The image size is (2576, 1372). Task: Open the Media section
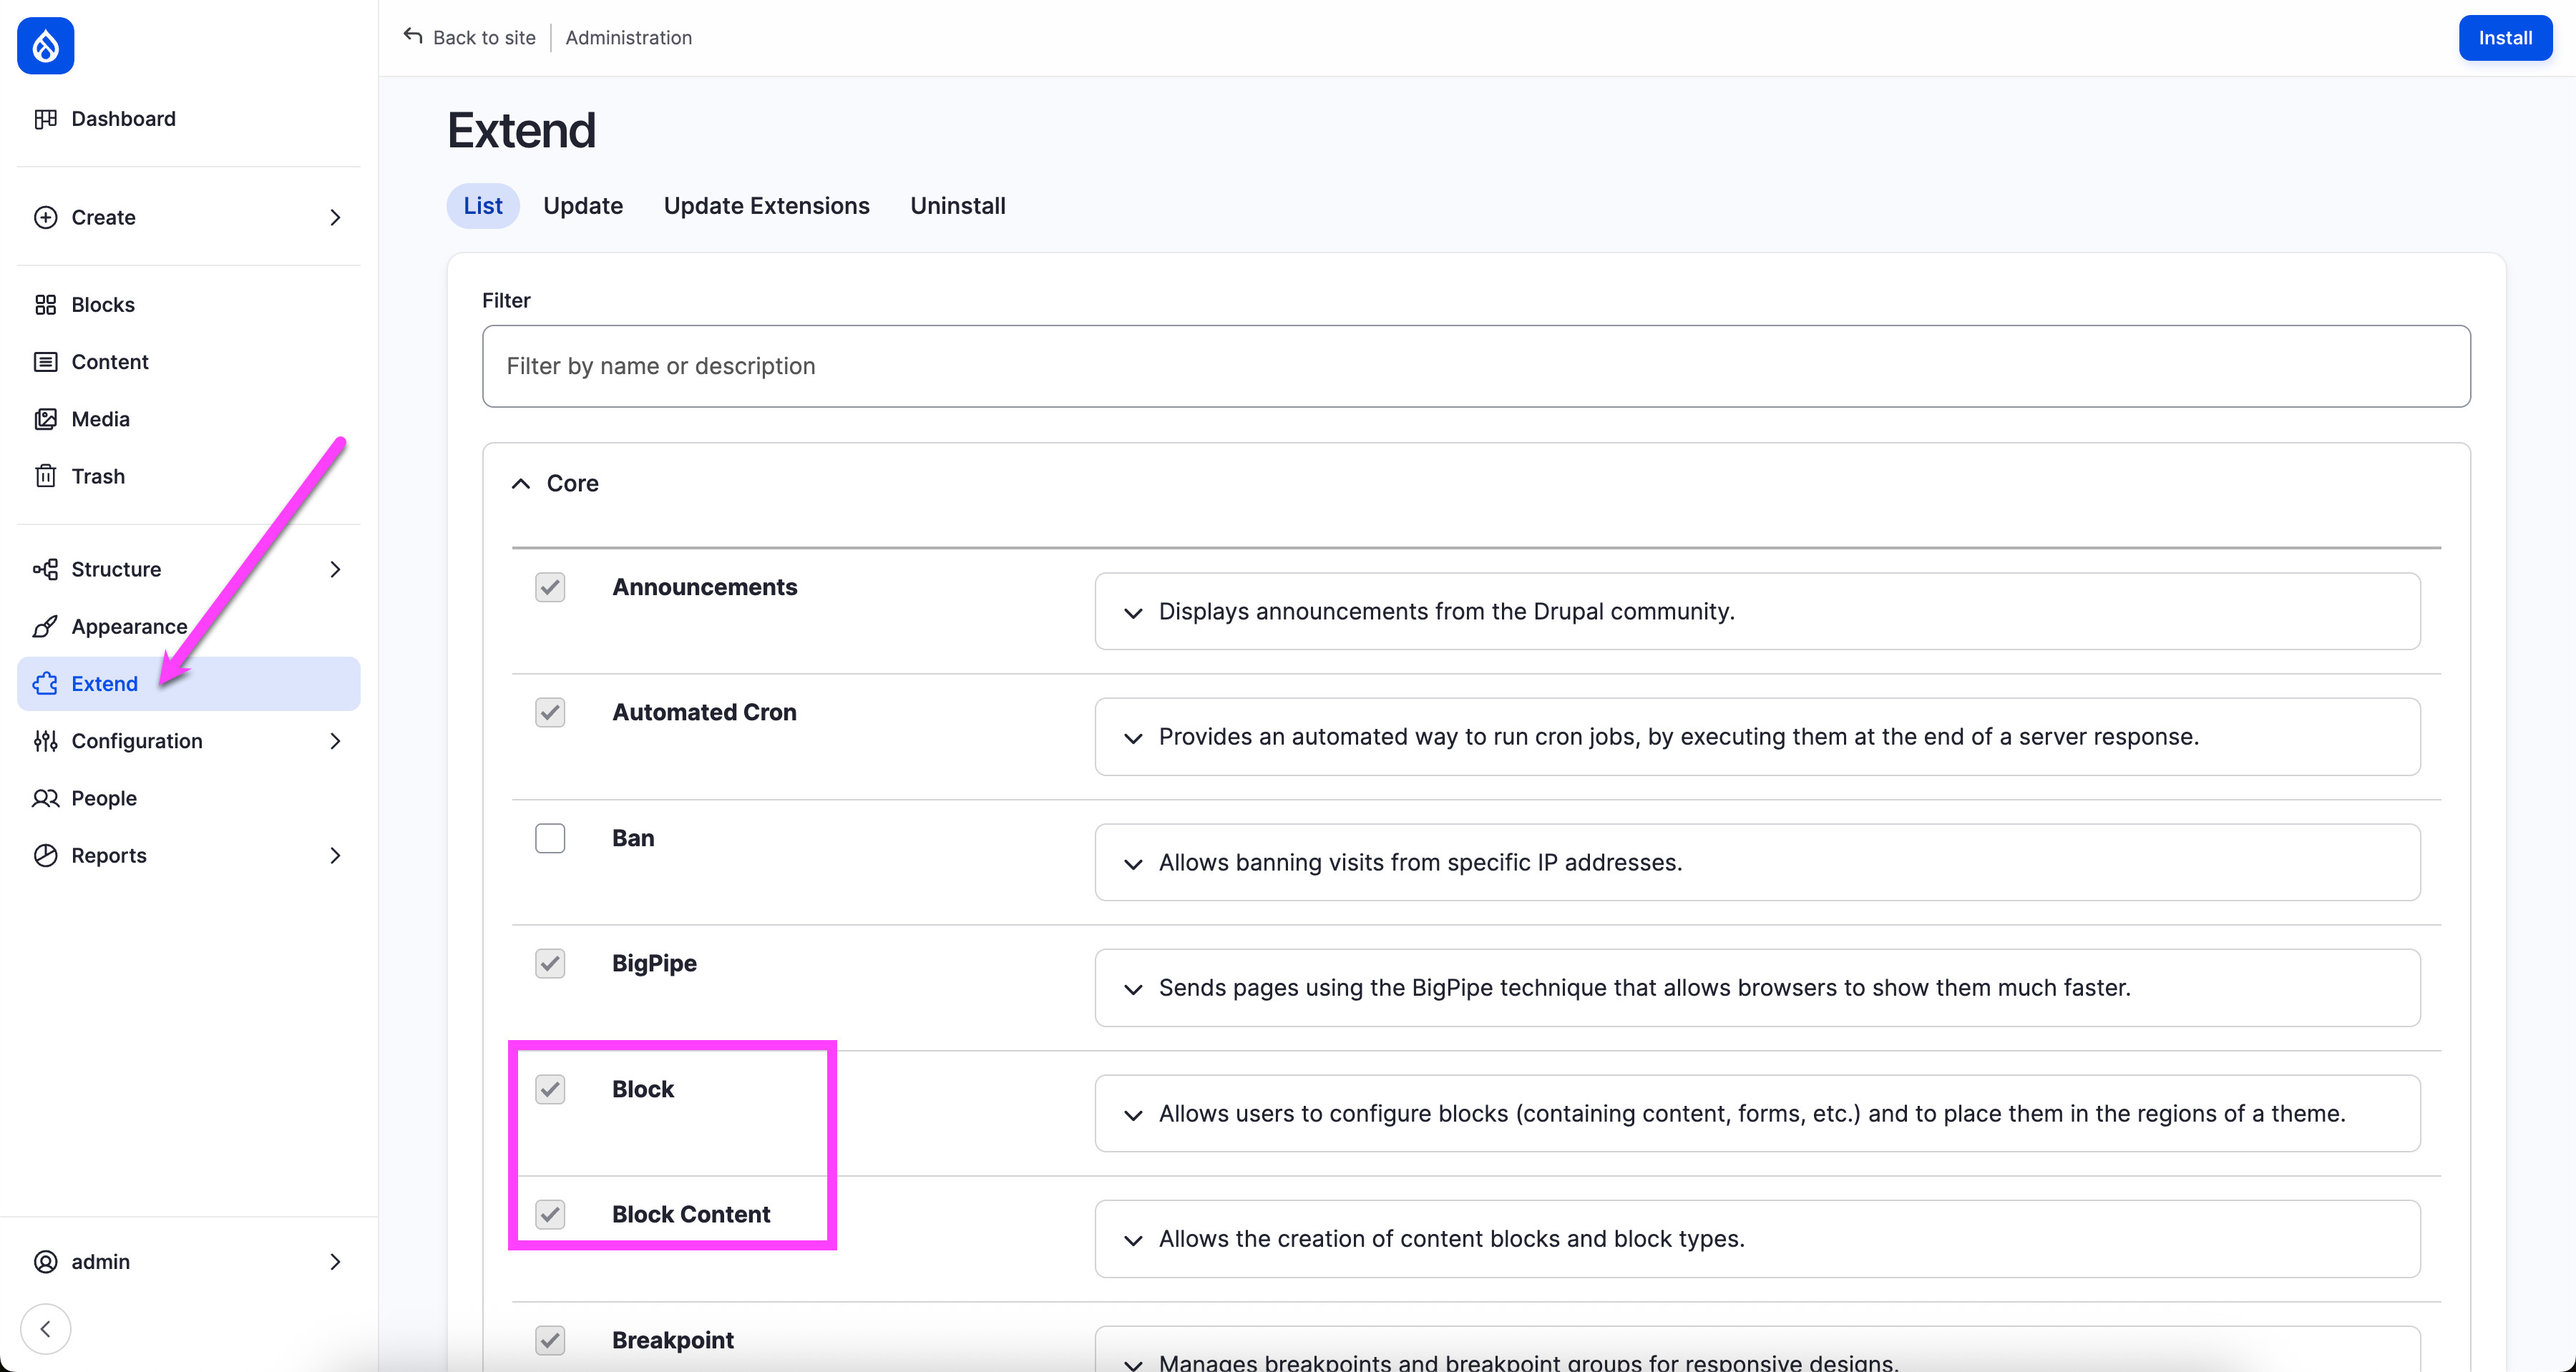coord(100,418)
